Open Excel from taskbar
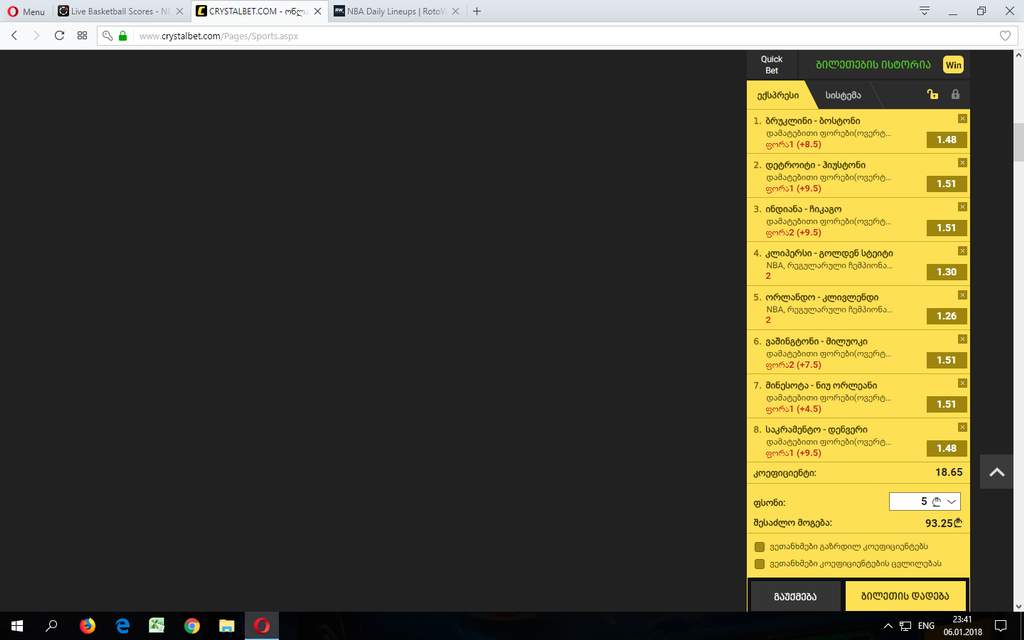1024x640 pixels. tap(157, 626)
